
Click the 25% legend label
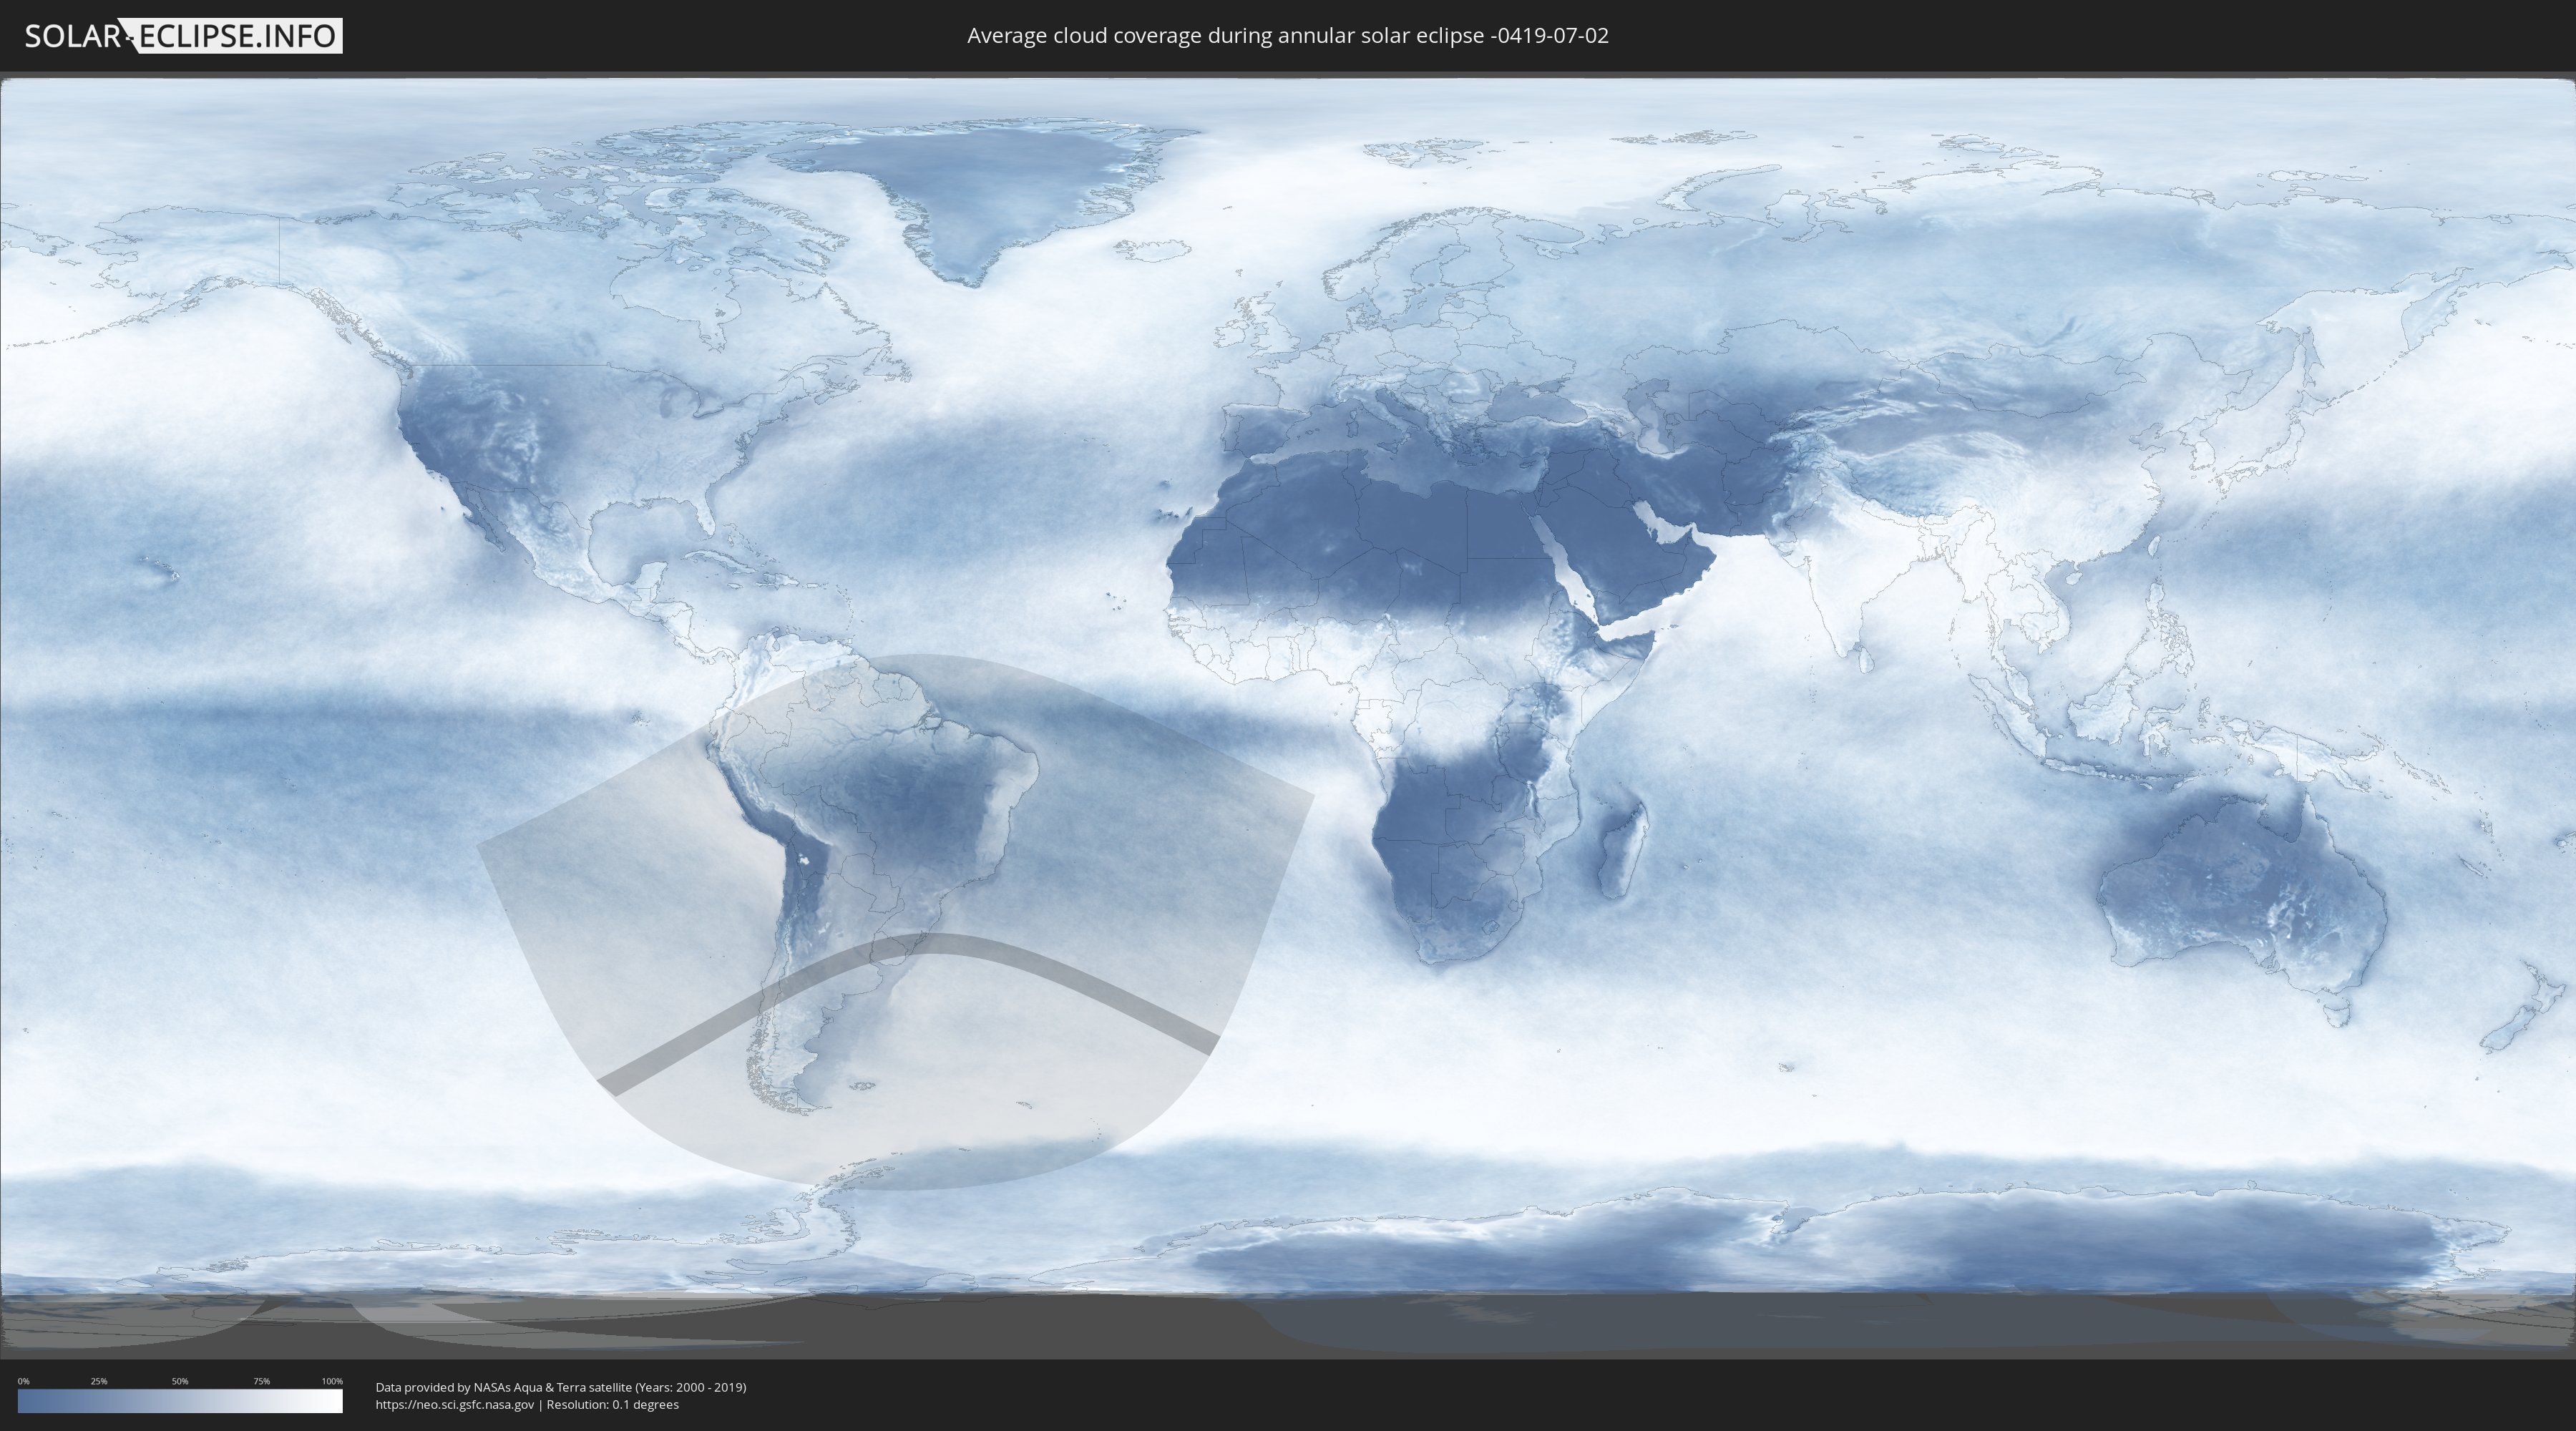(99, 1381)
